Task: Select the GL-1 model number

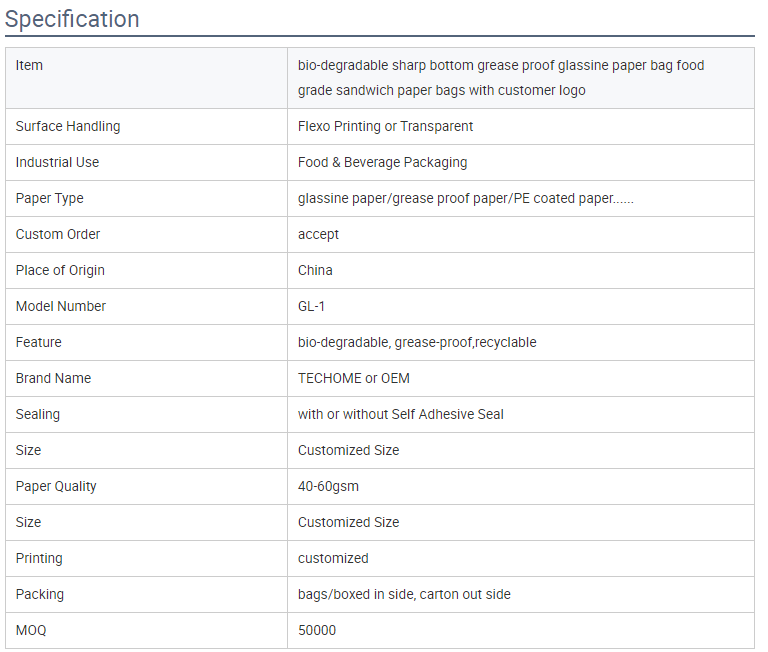Action: (x=312, y=307)
